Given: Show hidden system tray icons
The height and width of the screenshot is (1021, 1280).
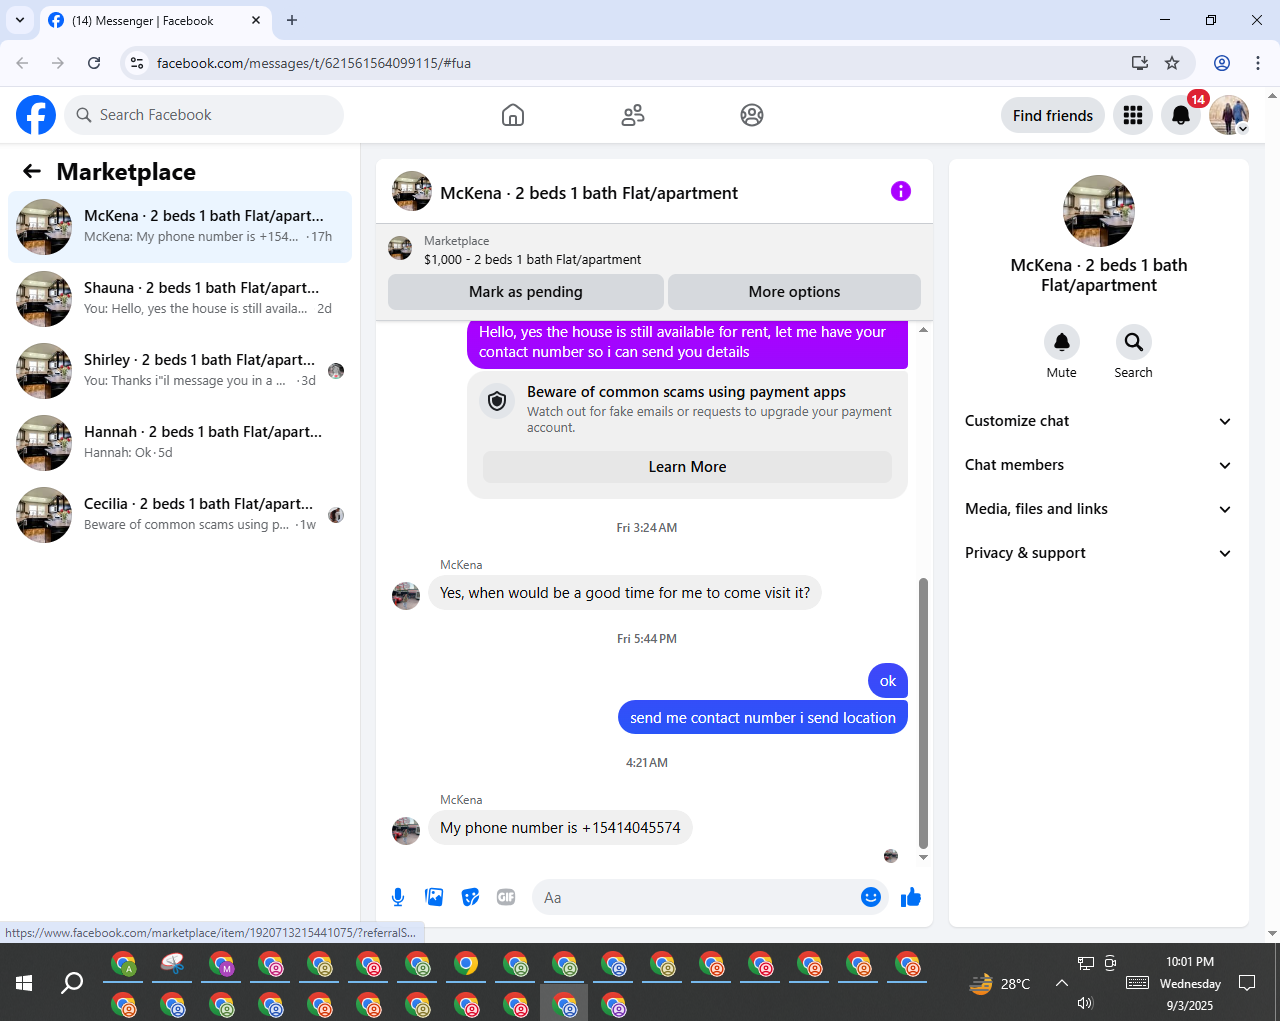Looking at the screenshot, I should point(1062,983).
